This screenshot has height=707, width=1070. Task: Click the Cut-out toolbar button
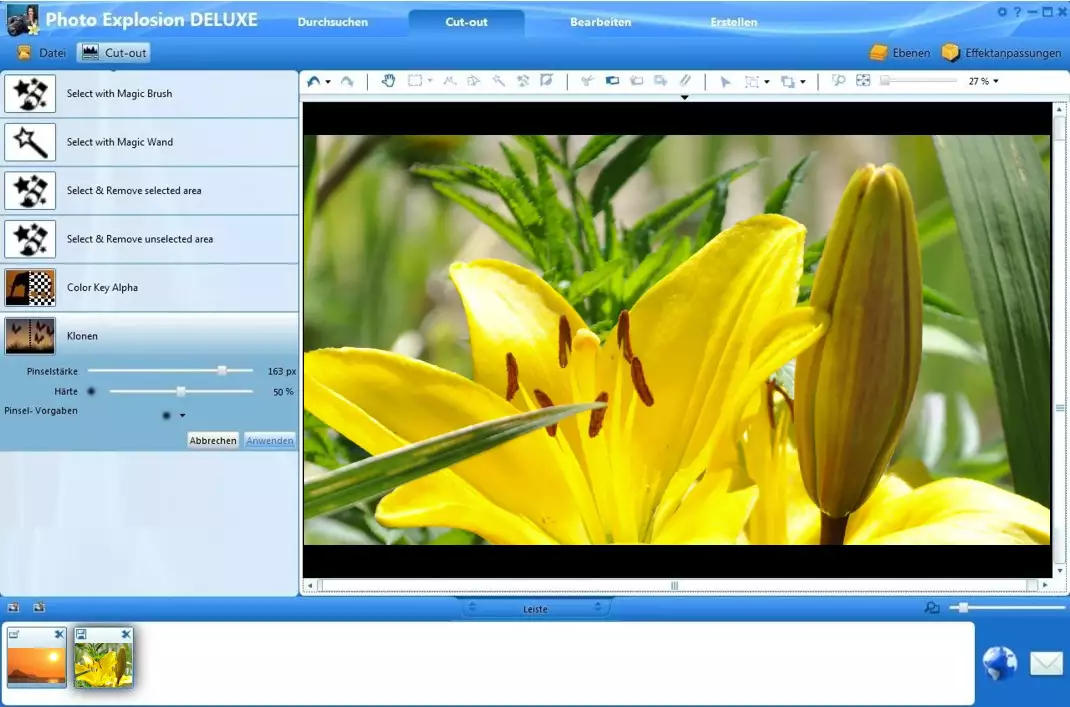click(x=114, y=53)
